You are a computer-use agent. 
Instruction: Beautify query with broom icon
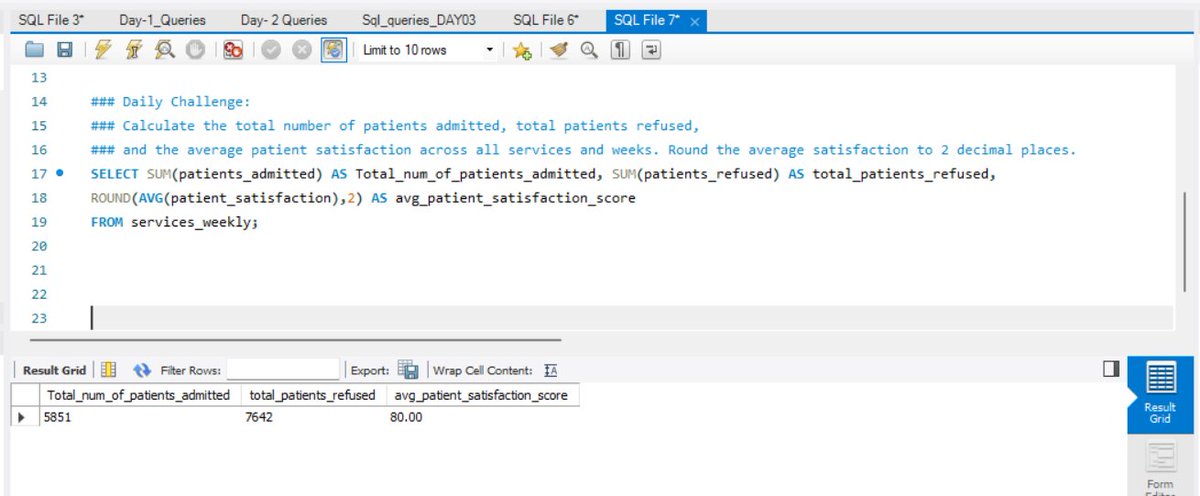559,50
